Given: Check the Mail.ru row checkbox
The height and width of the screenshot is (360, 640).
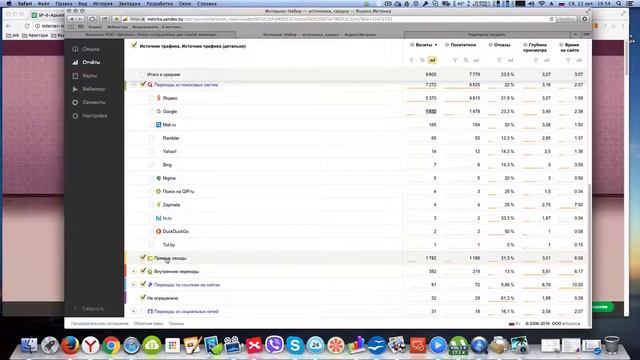Looking at the screenshot, I should click(151, 125).
